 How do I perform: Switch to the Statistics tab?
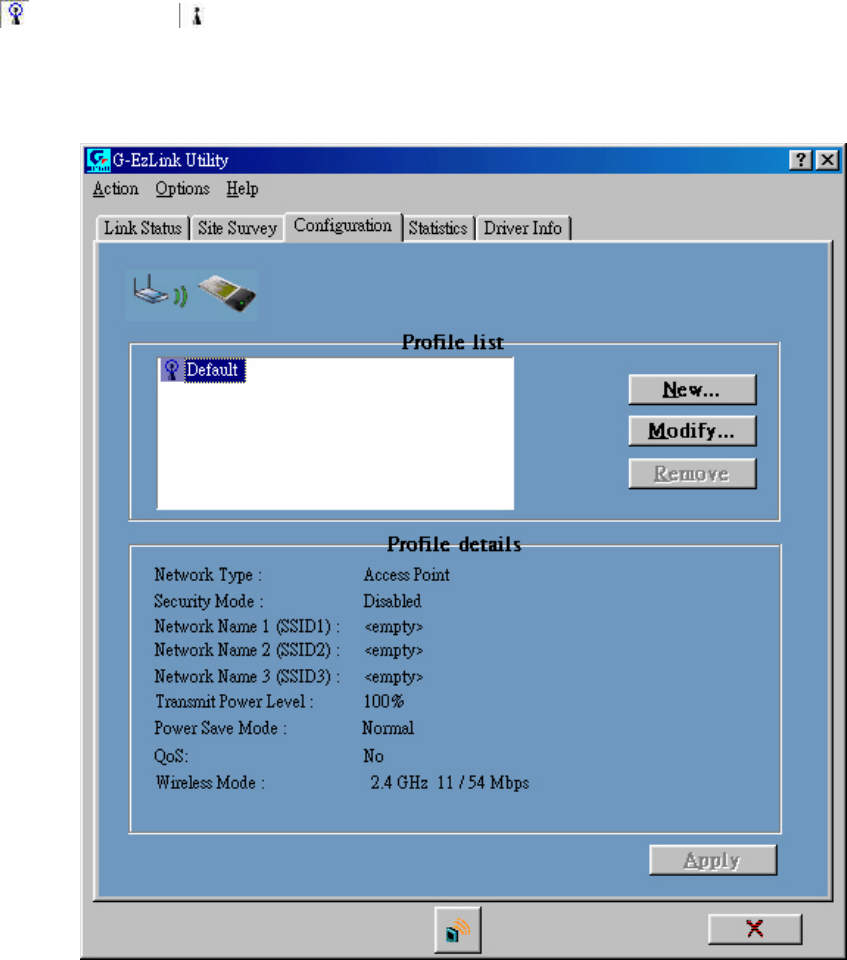pos(438,228)
